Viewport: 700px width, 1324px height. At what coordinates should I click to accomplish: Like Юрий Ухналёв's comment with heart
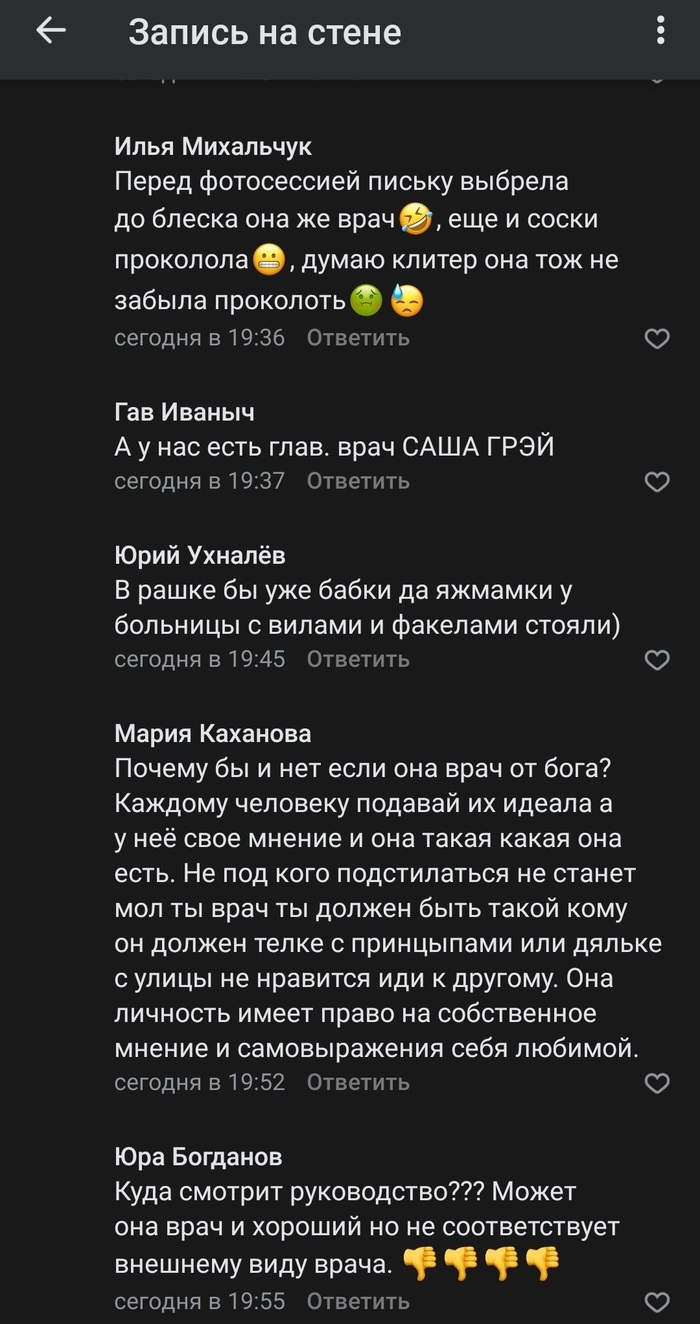click(656, 660)
